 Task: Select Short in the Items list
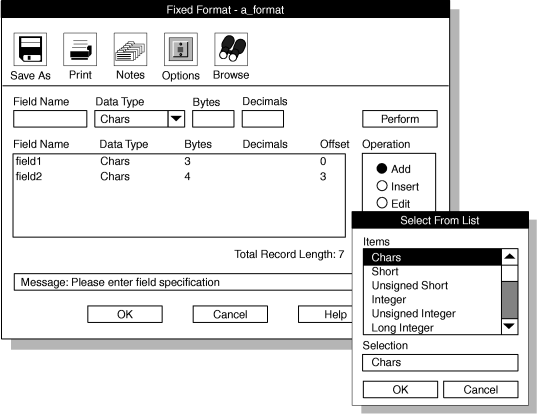pos(432,271)
